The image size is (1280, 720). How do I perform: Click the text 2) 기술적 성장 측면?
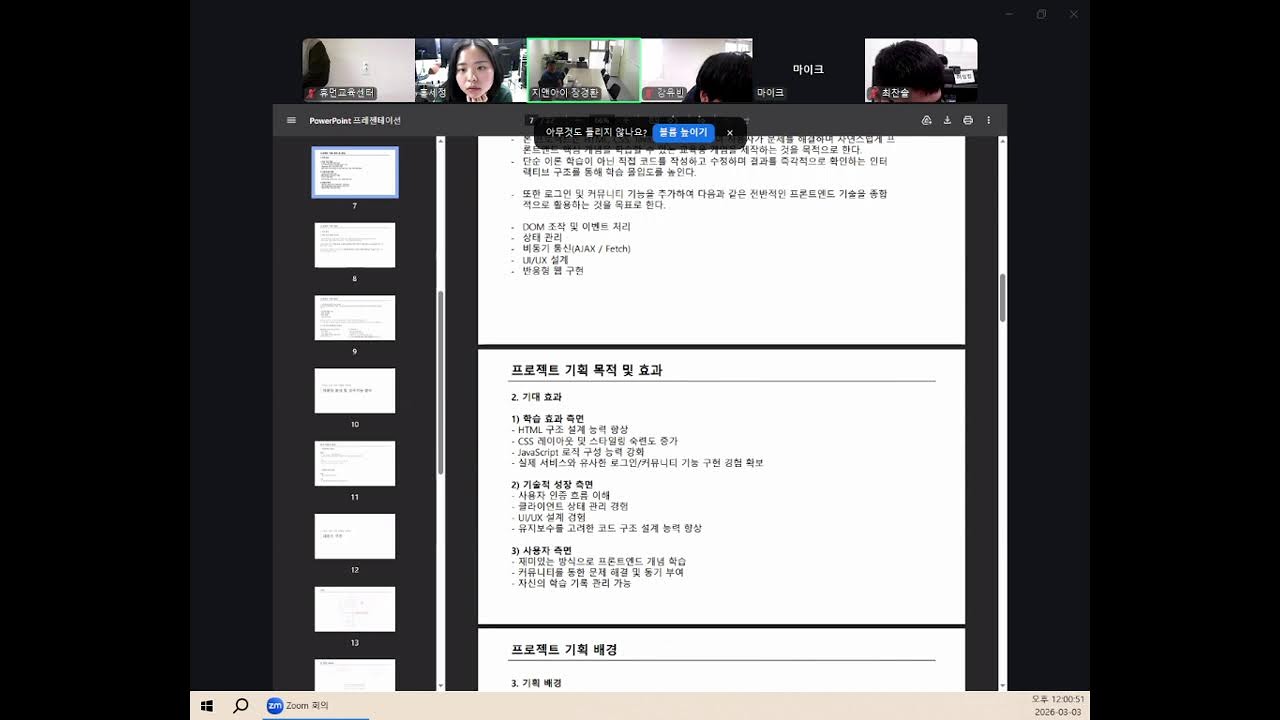coord(552,485)
